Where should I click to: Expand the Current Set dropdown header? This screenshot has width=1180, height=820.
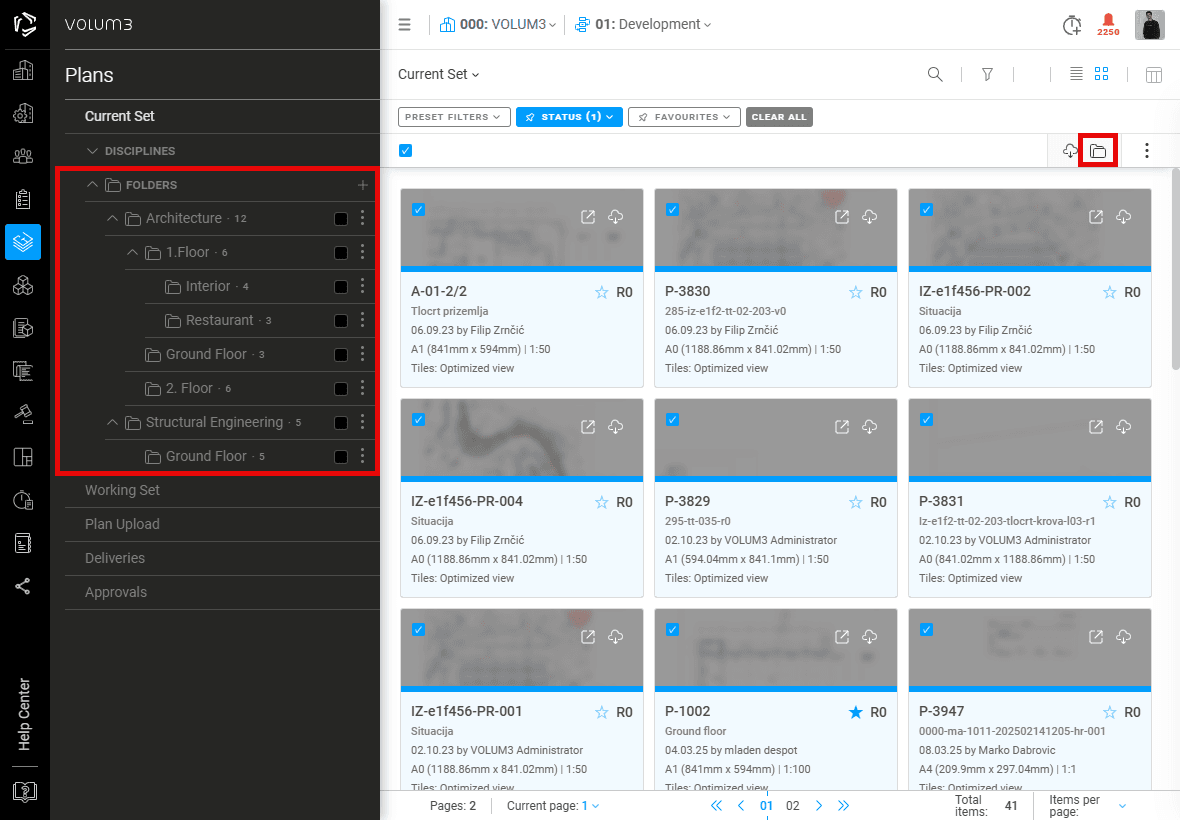pyautogui.click(x=438, y=74)
